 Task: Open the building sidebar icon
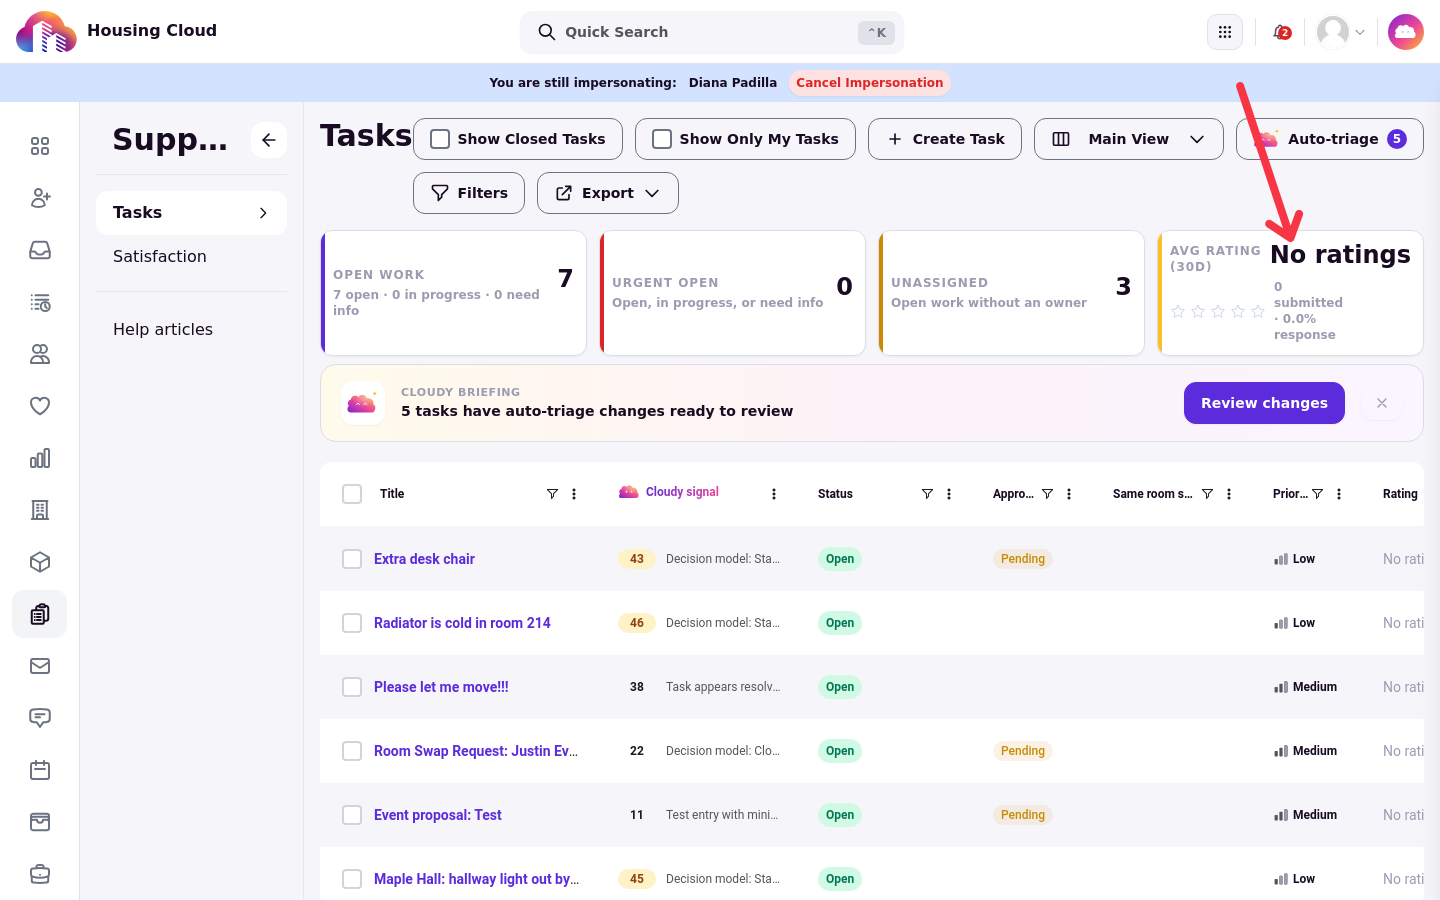click(40, 510)
